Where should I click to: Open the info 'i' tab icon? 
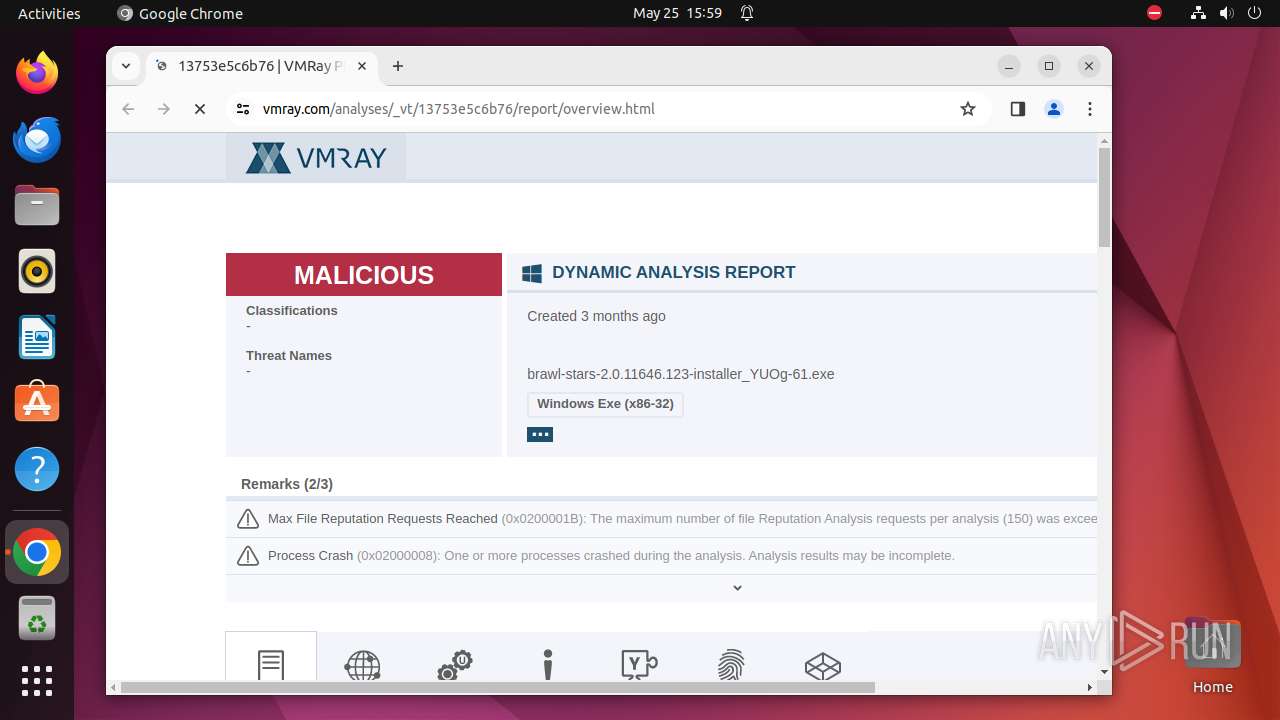(547, 666)
